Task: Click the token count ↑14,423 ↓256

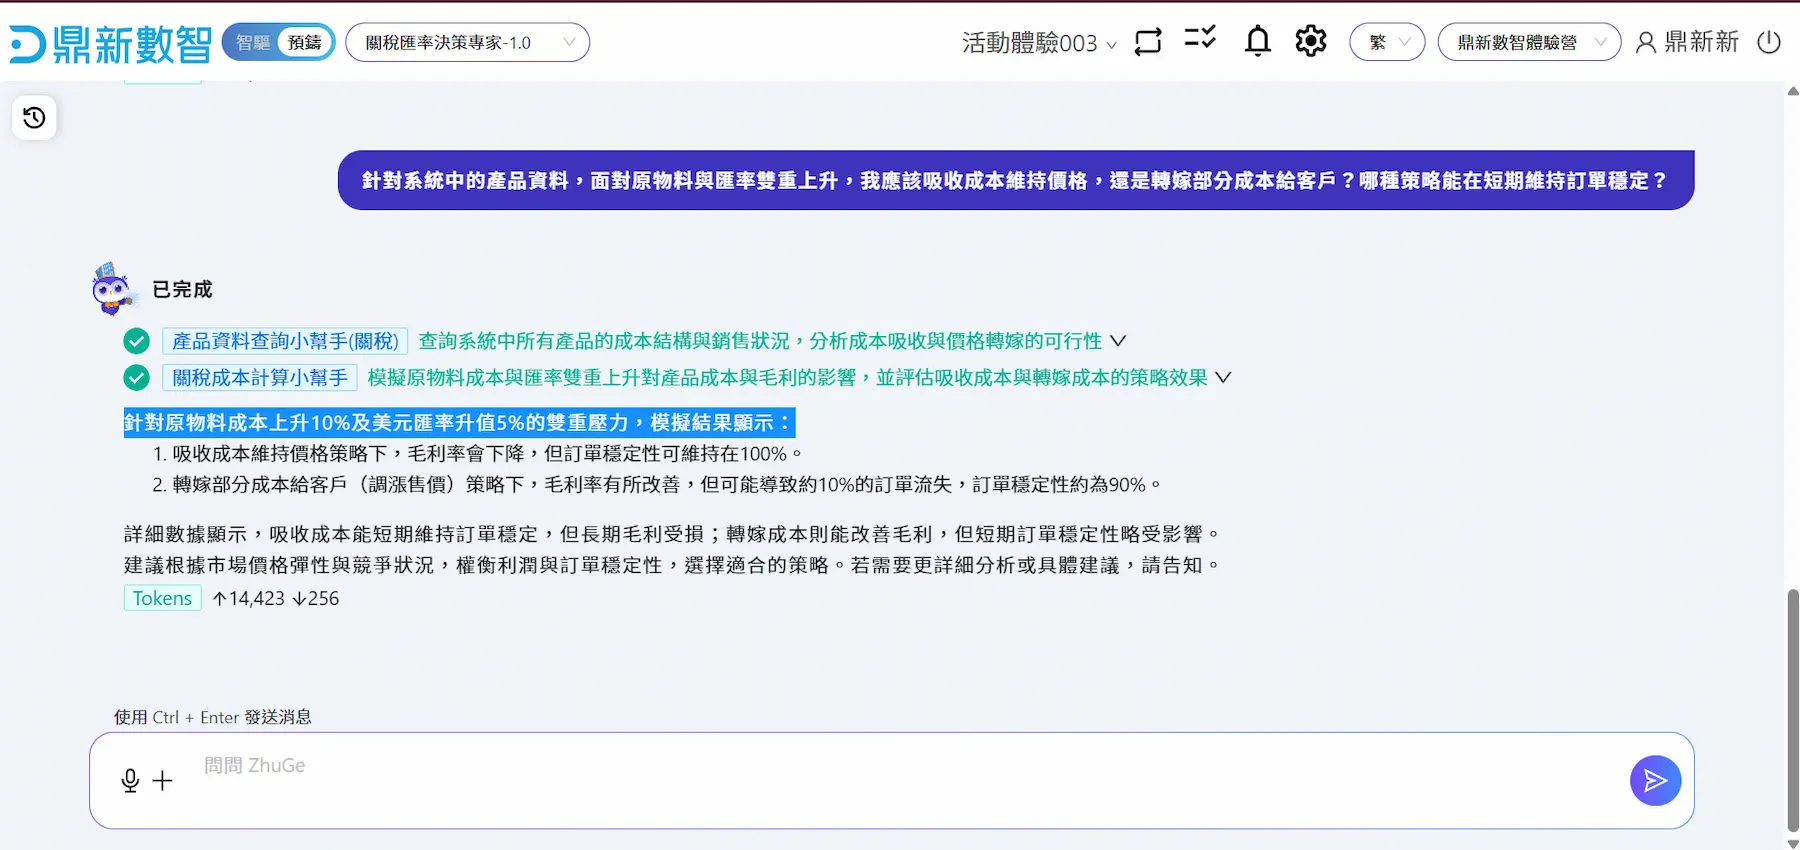Action: click(x=275, y=598)
